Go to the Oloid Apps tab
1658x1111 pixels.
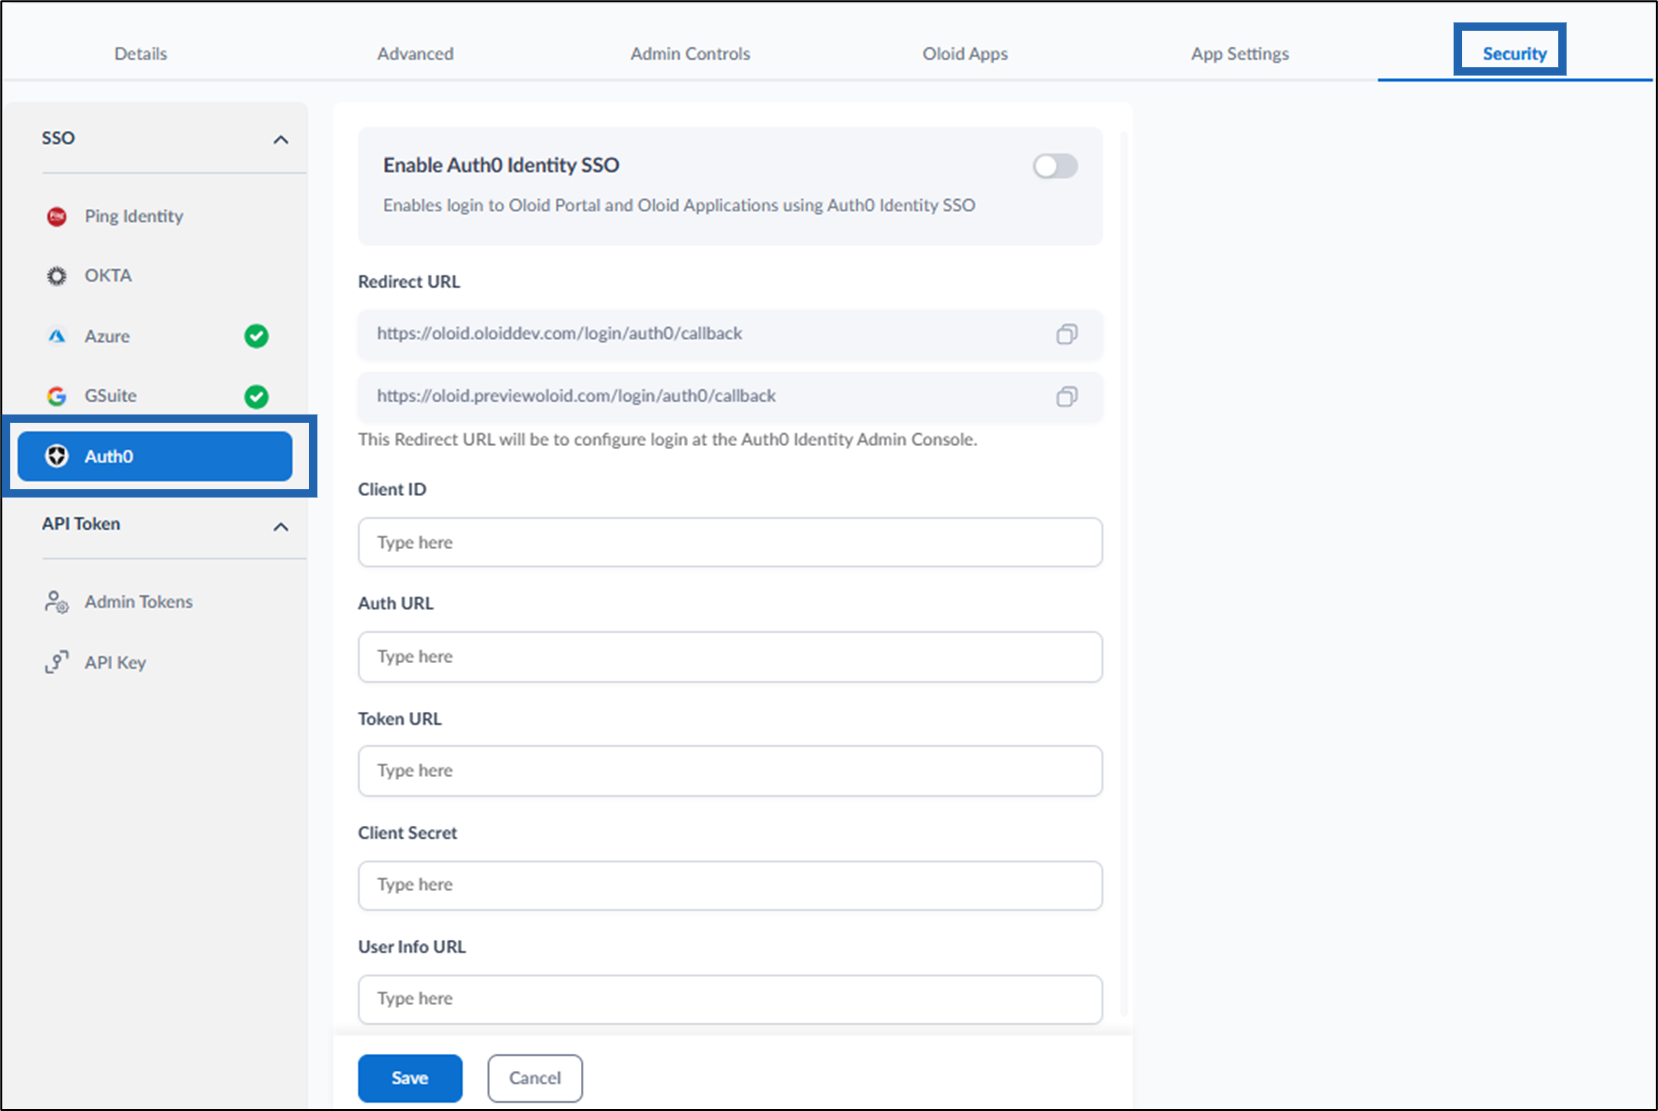pos(965,54)
